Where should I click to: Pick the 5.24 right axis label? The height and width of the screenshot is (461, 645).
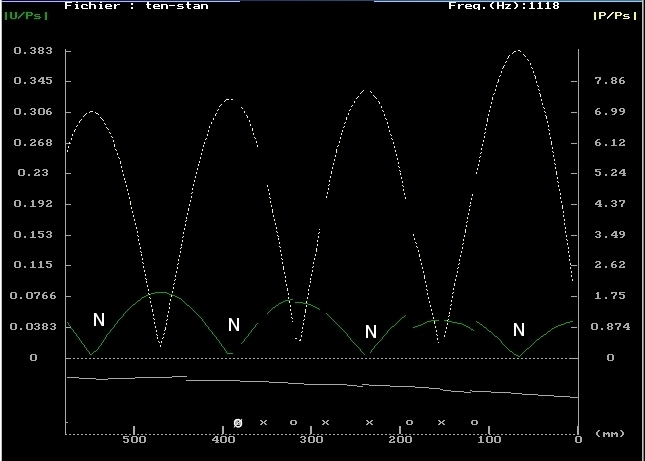click(610, 173)
